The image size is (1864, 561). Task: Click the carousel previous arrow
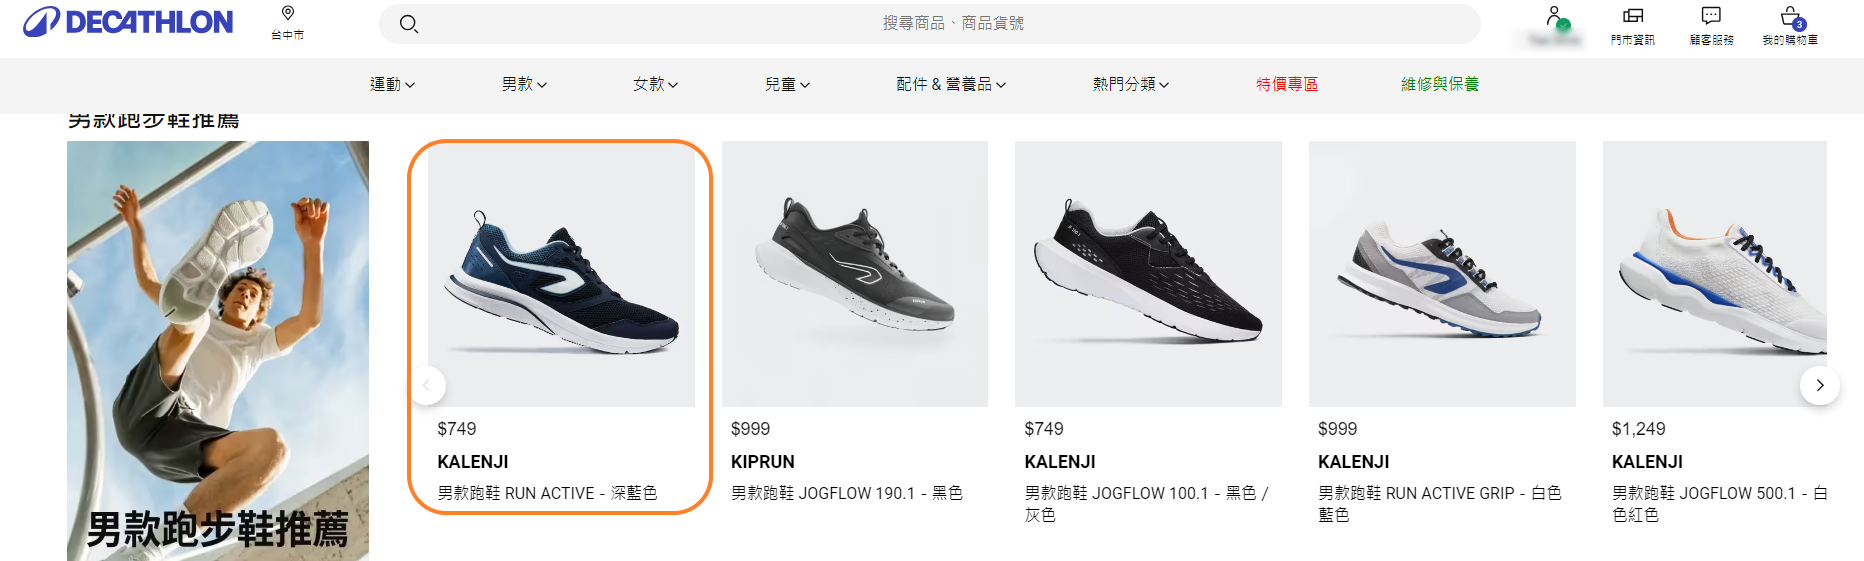tap(427, 385)
